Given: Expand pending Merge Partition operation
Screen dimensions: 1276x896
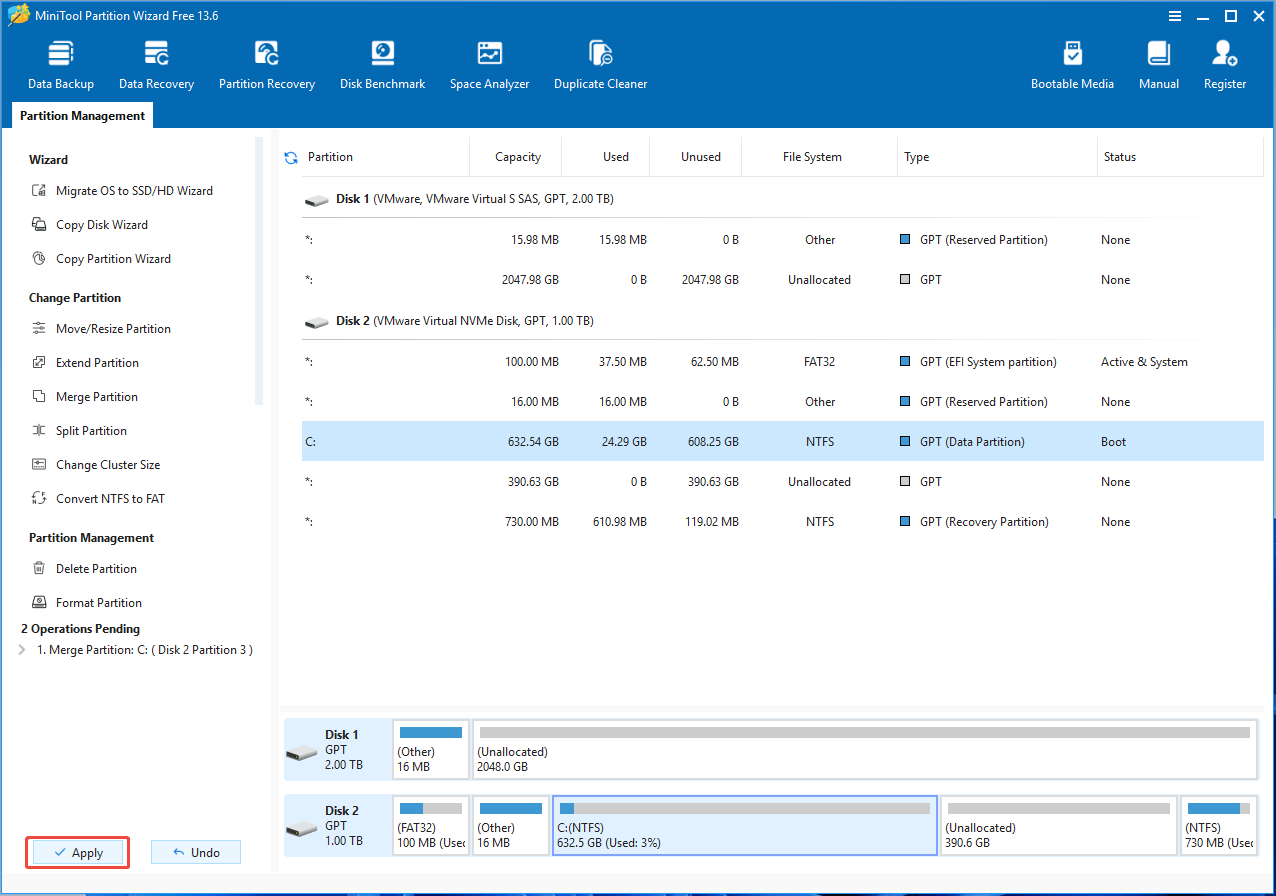Looking at the screenshot, I should [x=23, y=650].
